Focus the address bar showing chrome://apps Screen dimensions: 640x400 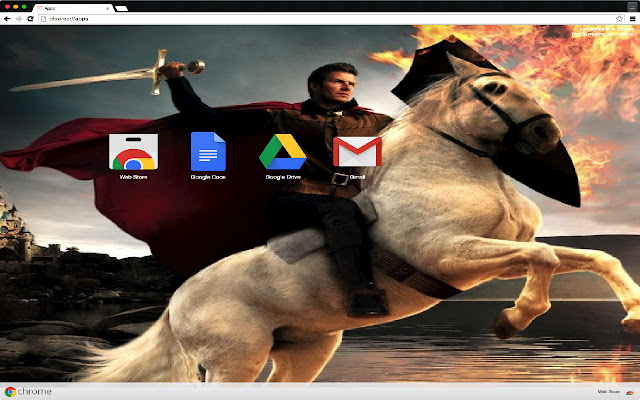coord(331,19)
